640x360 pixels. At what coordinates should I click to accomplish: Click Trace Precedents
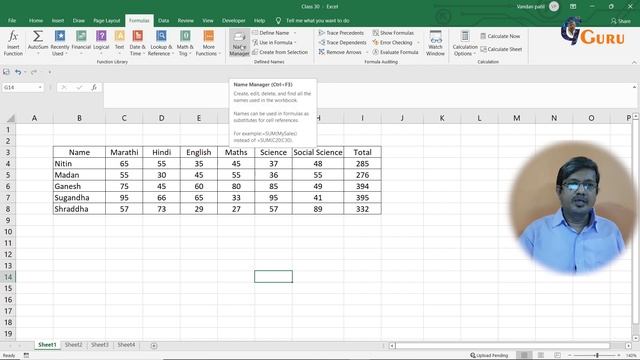[341, 33]
